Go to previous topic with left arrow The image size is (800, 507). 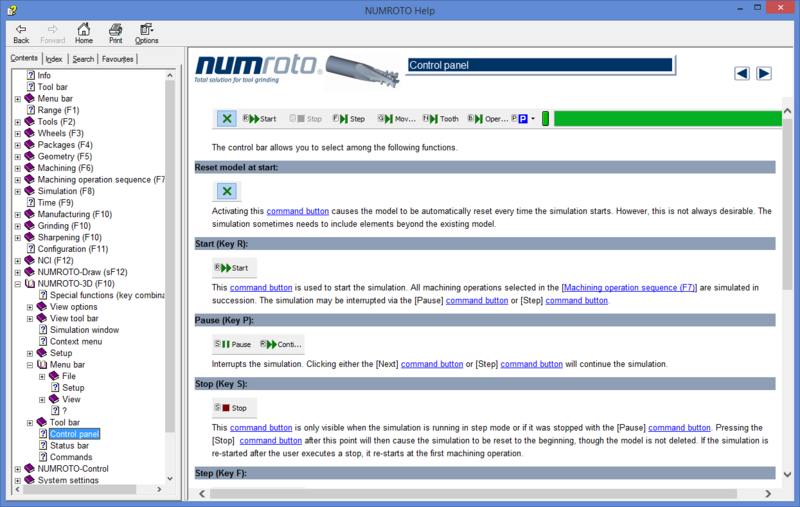742,73
